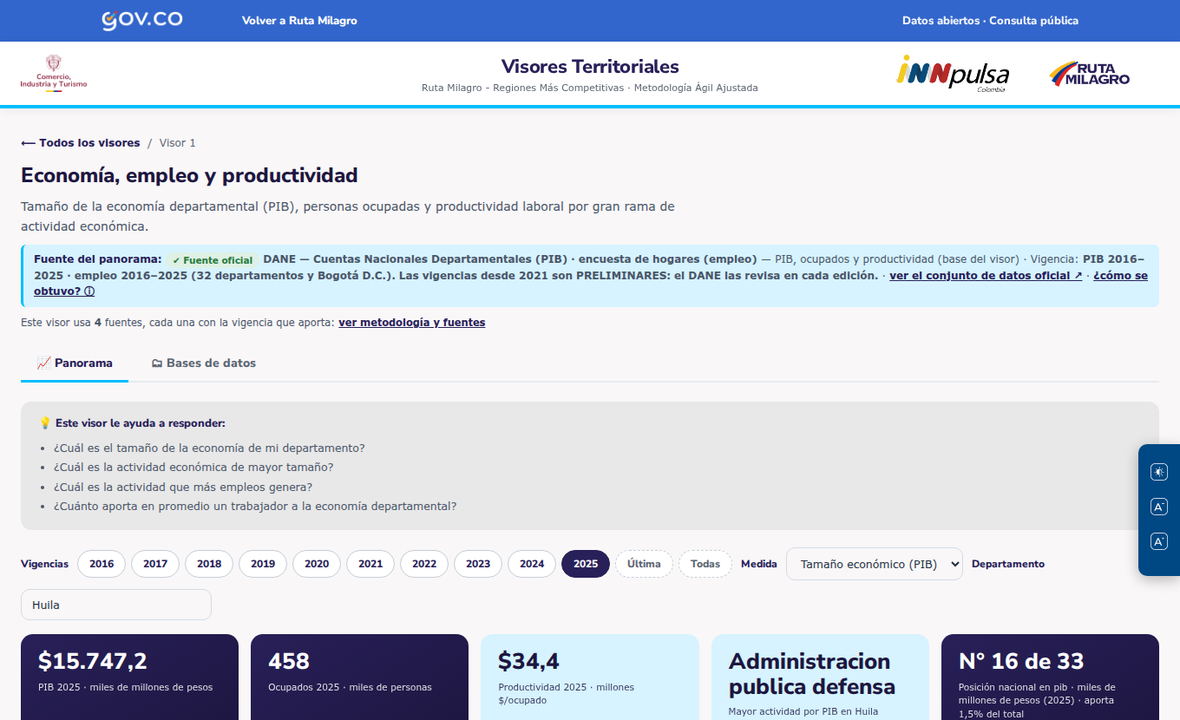Screen dimensions: 1180x720
Task: Click the Visores Territoriales title
Action: pos(590,66)
